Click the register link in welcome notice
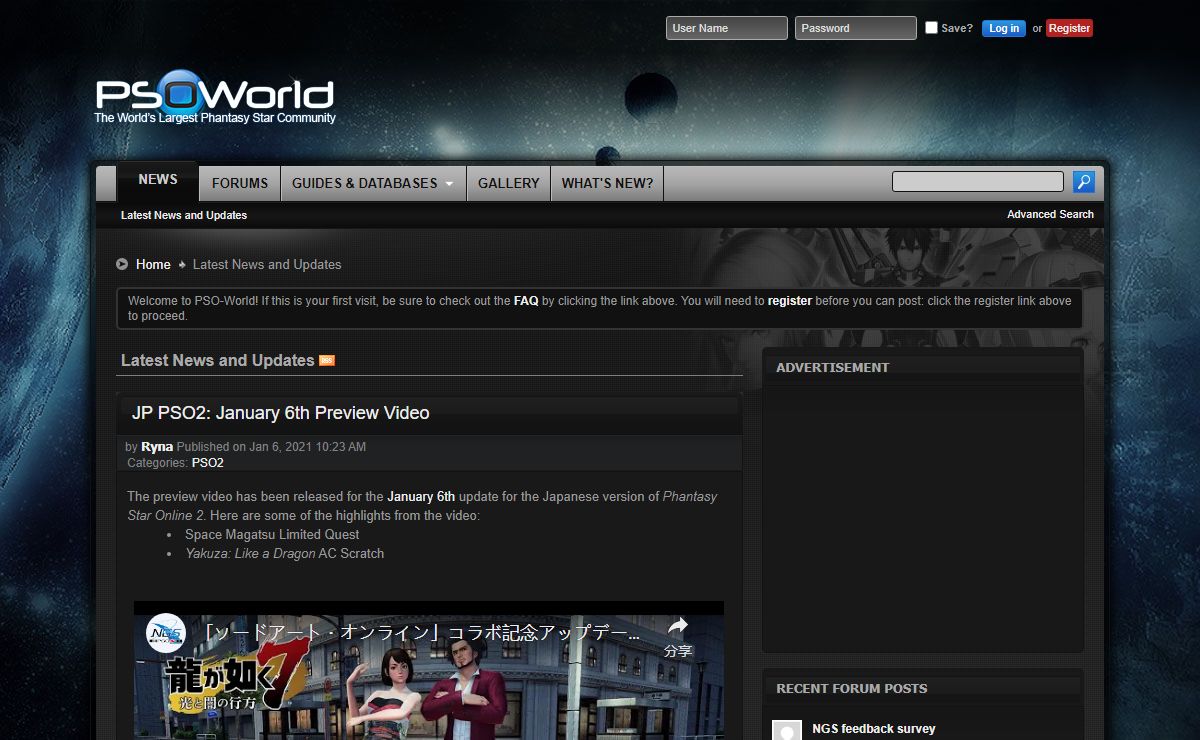The width and height of the screenshot is (1200, 740). coord(790,300)
